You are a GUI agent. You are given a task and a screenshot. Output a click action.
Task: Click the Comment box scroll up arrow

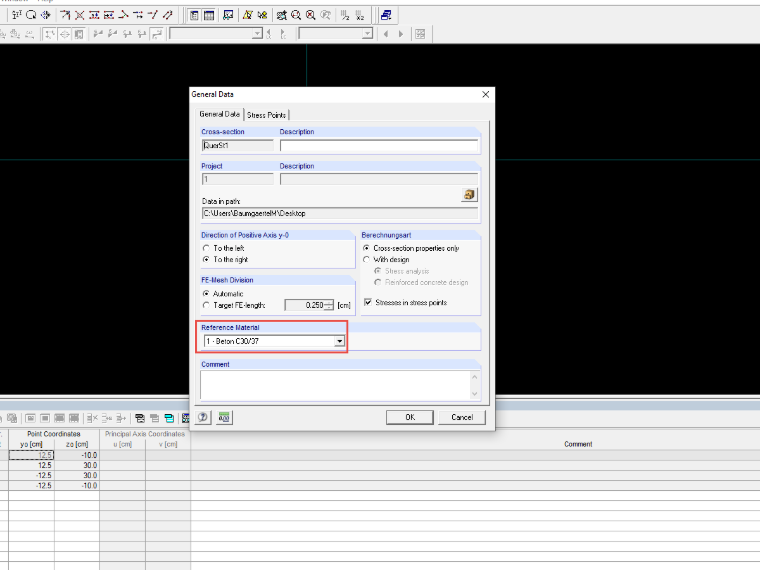pos(475,377)
